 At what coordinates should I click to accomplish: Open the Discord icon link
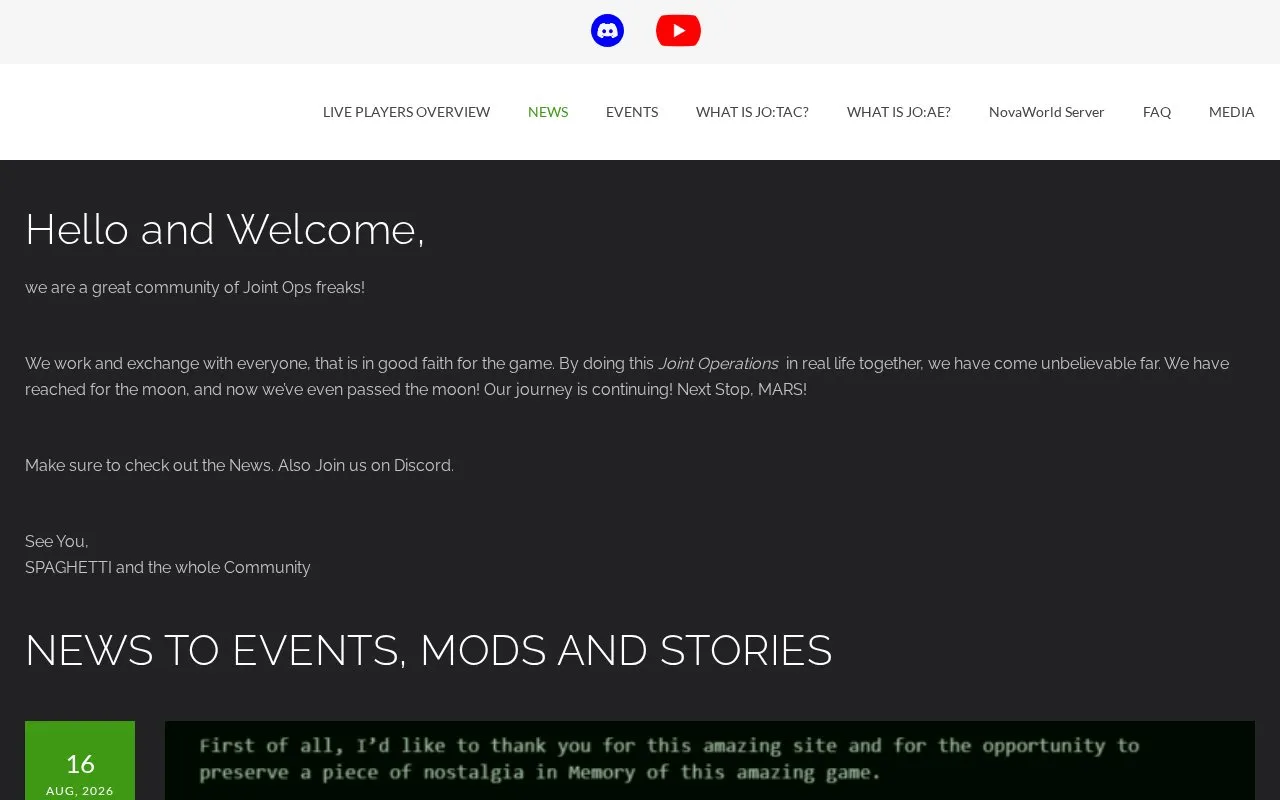click(x=607, y=31)
